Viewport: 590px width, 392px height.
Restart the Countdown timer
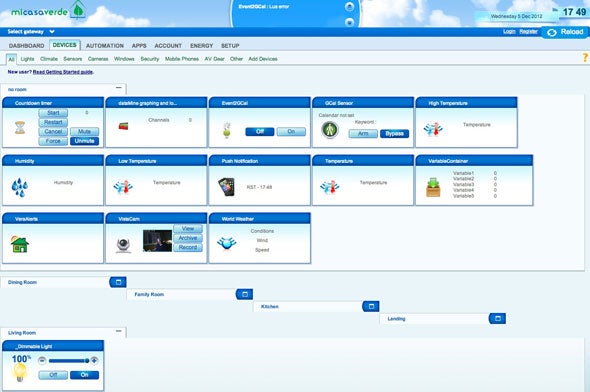tap(53, 122)
